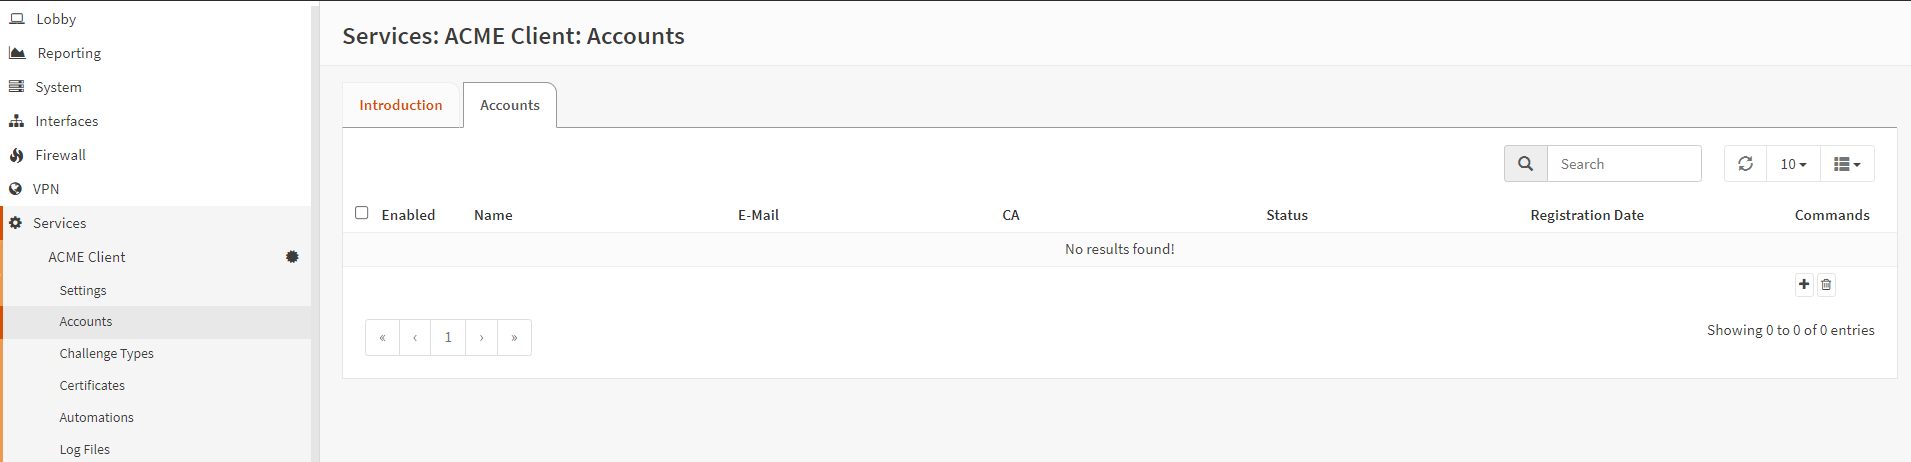The image size is (1911, 462).
Task: Click the Search input field
Action: (x=1624, y=164)
